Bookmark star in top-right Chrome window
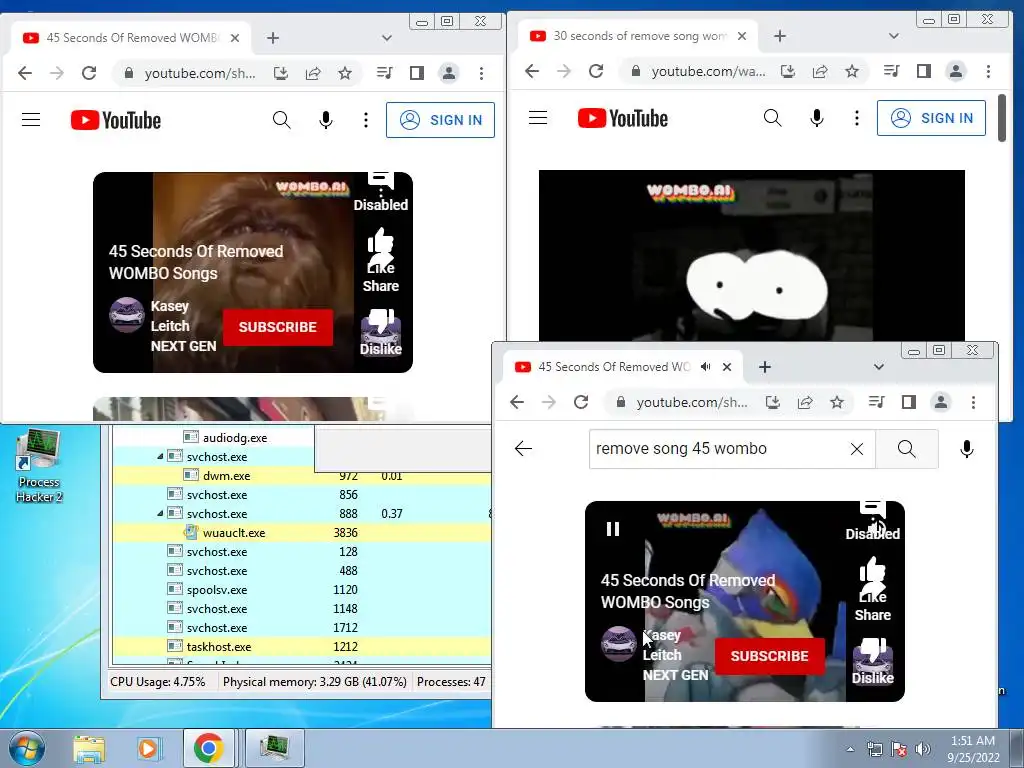The height and width of the screenshot is (768, 1024). click(x=852, y=71)
